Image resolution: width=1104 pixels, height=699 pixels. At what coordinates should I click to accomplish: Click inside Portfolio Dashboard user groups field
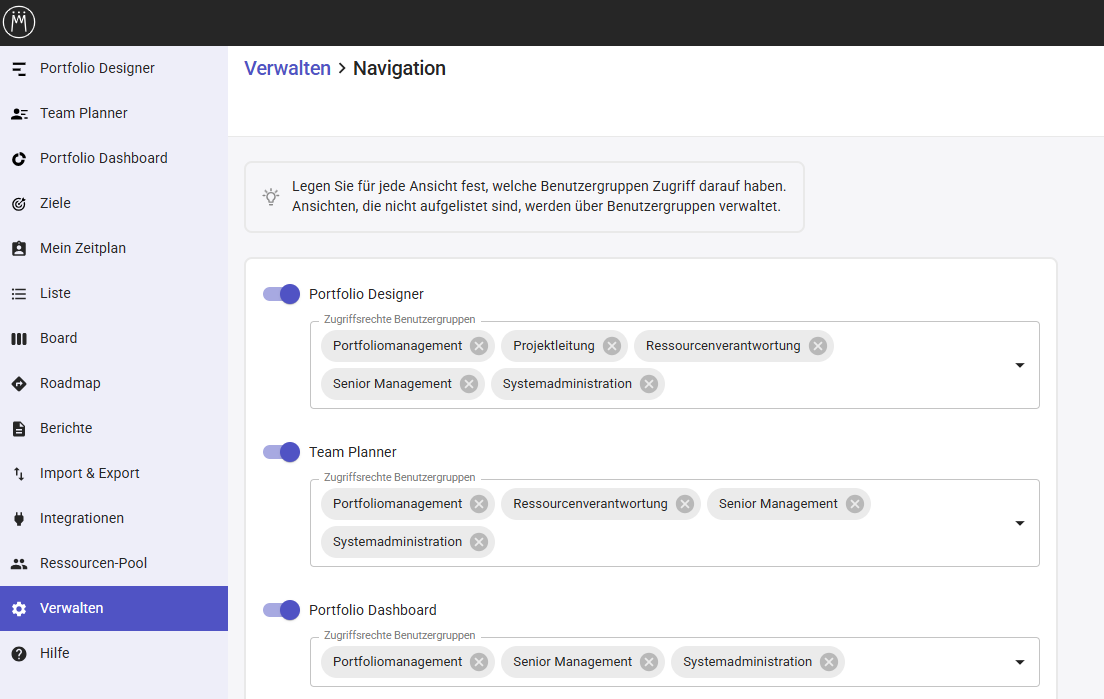(675, 662)
